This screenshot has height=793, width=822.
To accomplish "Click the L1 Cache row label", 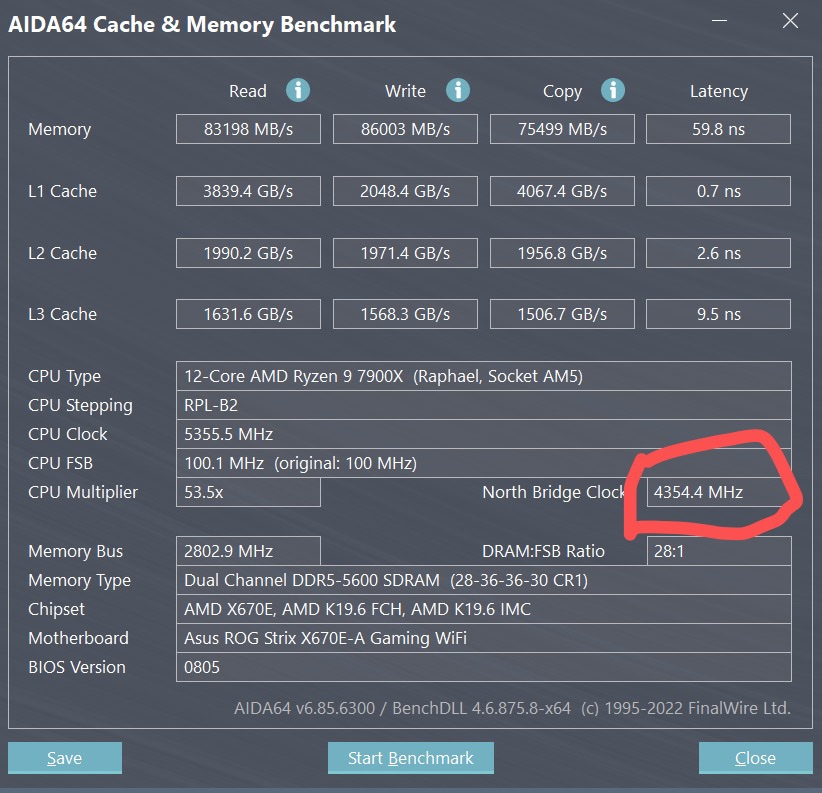I will pyautogui.click(x=62, y=191).
